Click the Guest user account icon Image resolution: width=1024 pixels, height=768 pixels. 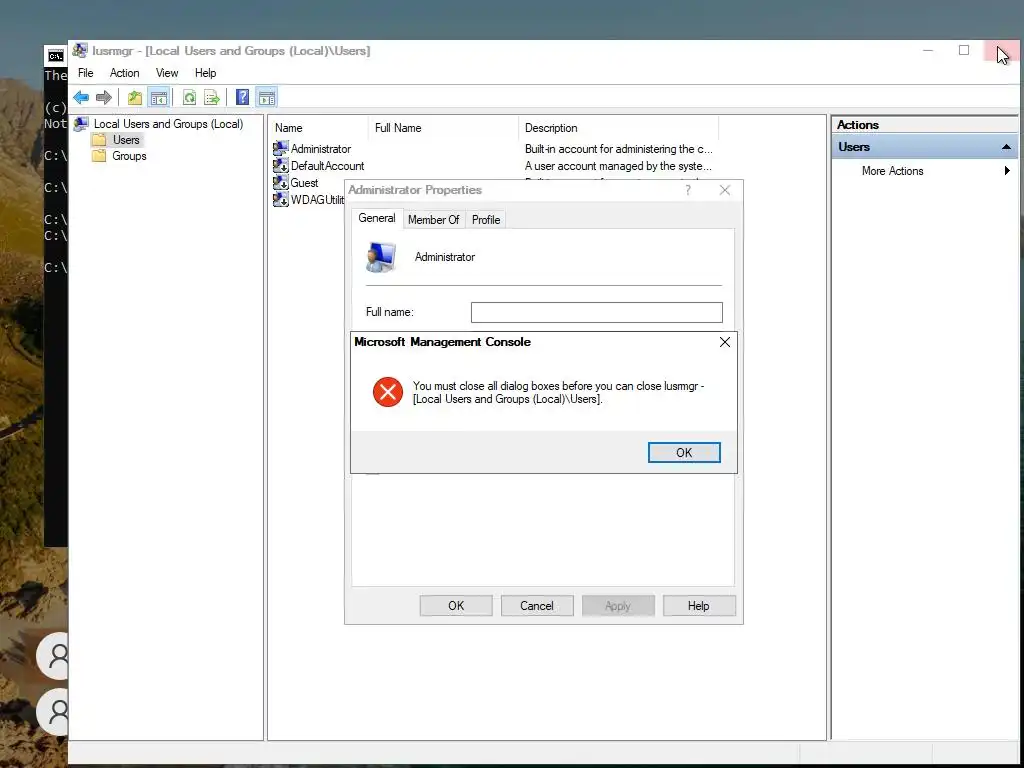point(281,183)
